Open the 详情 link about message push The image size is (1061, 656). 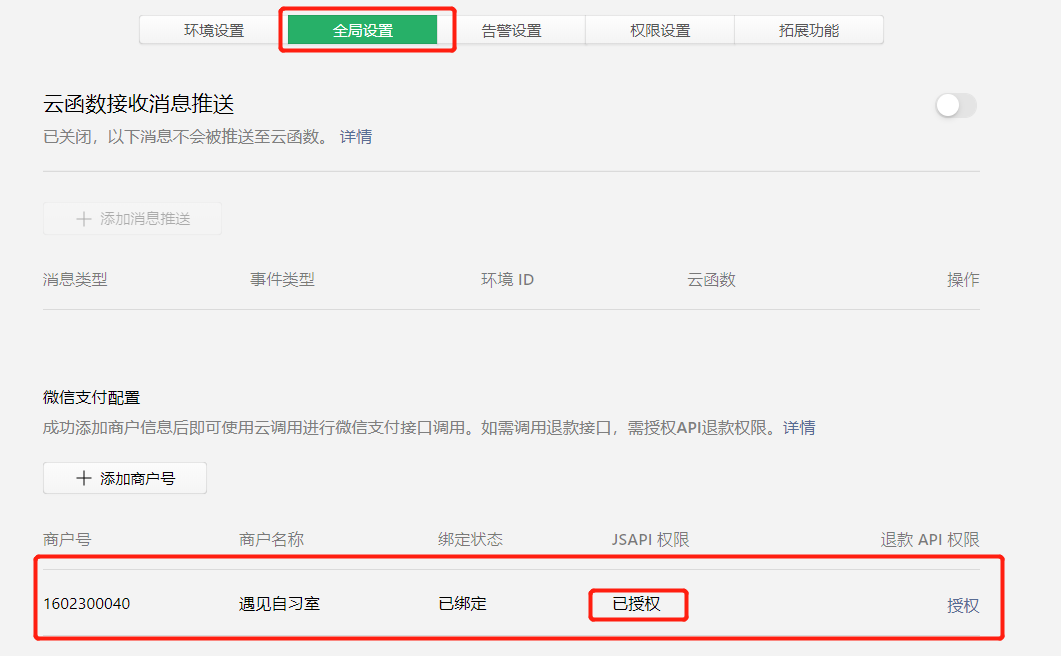[x=358, y=136]
